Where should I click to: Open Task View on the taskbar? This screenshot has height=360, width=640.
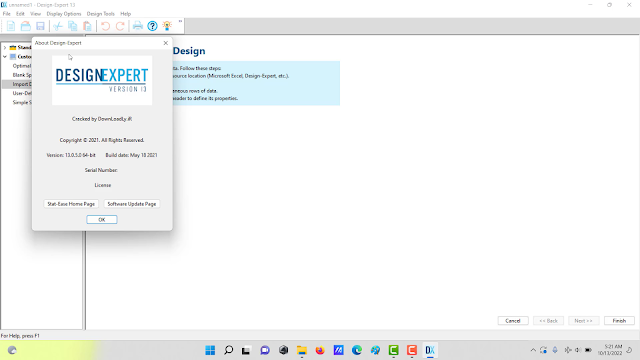pos(246,350)
